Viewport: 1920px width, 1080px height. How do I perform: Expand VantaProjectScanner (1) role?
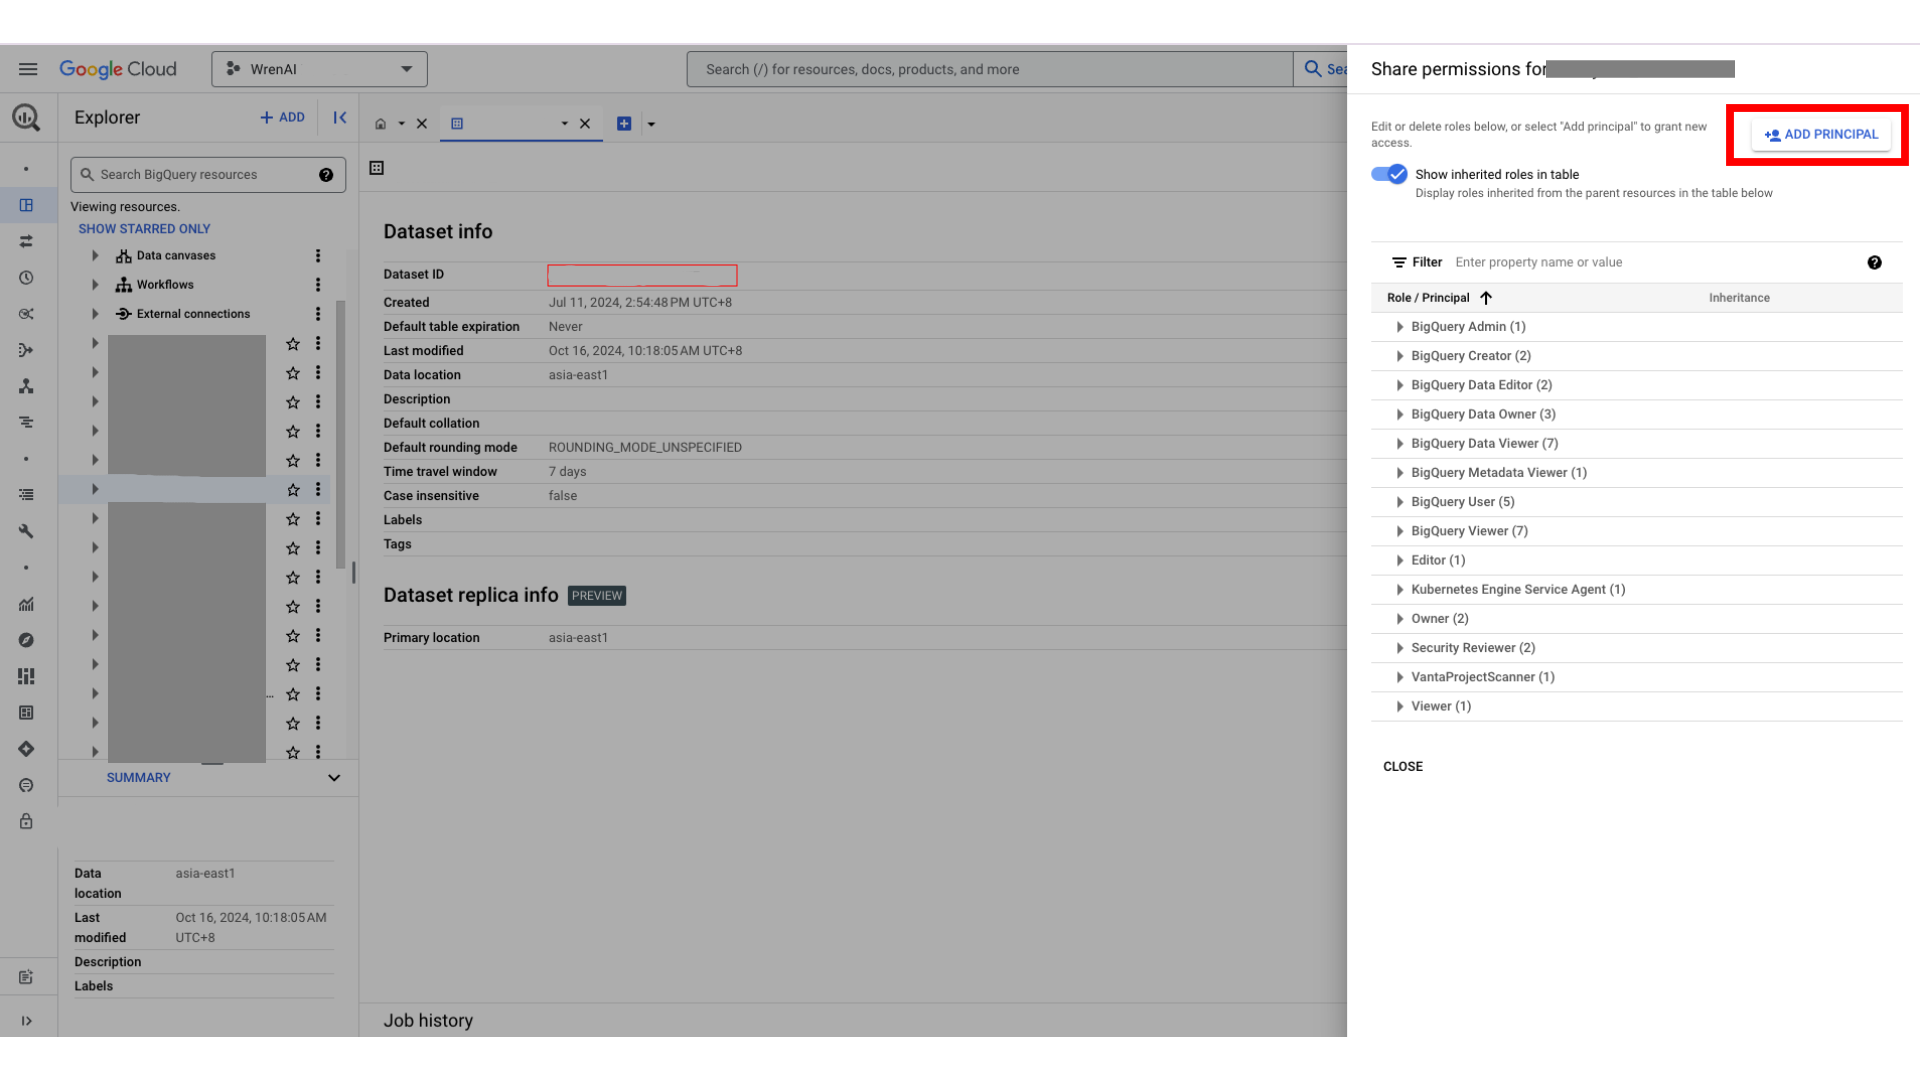[x=1400, y=677]
